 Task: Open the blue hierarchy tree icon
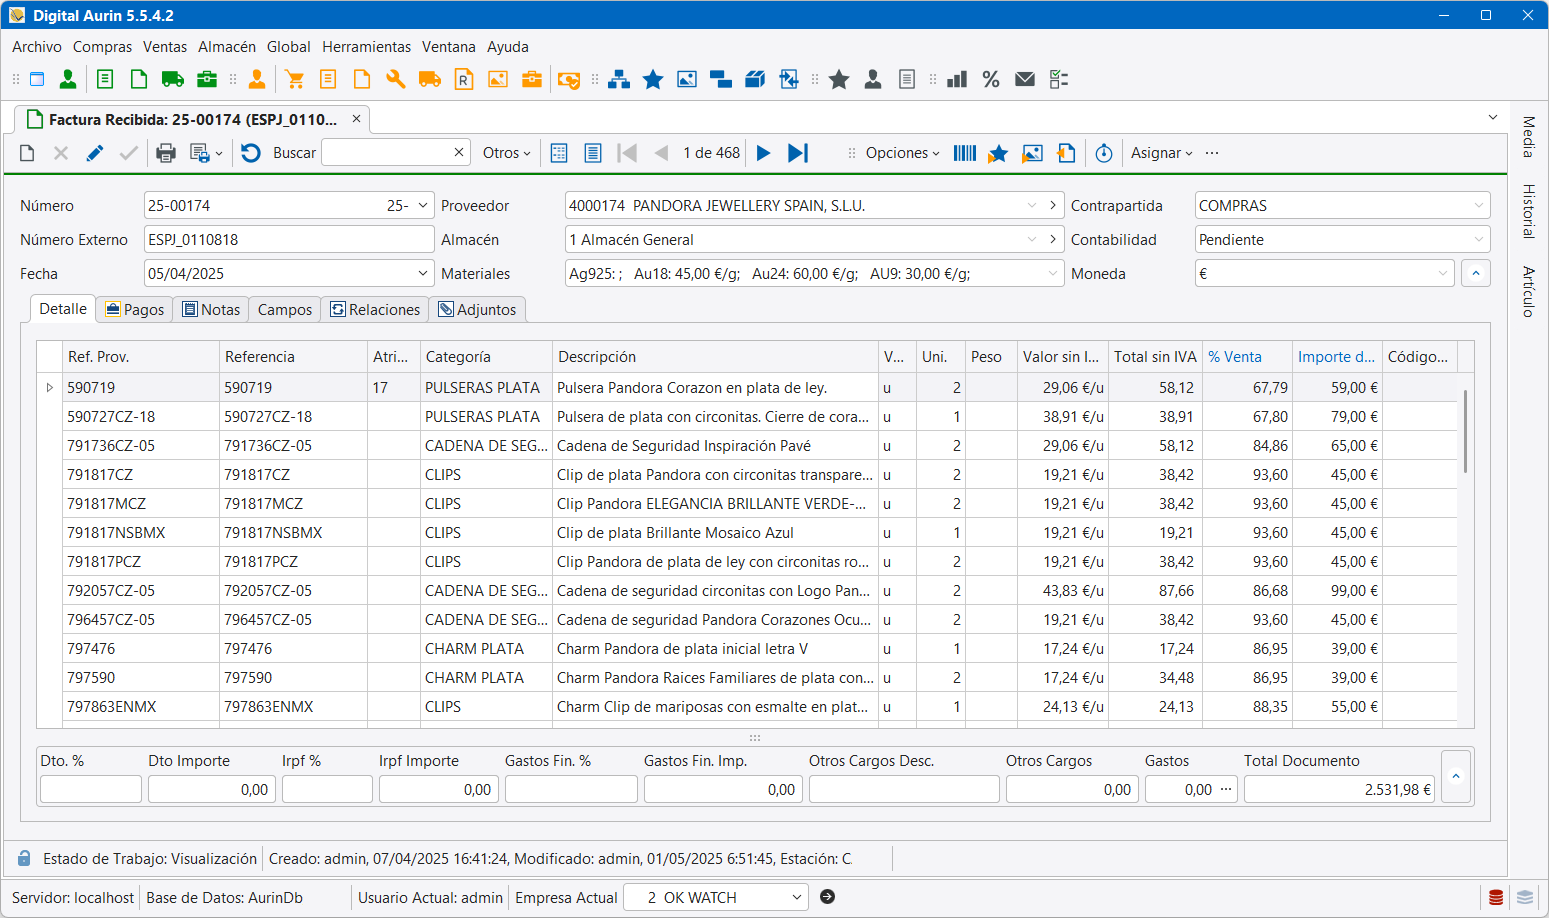coord(619,79)
